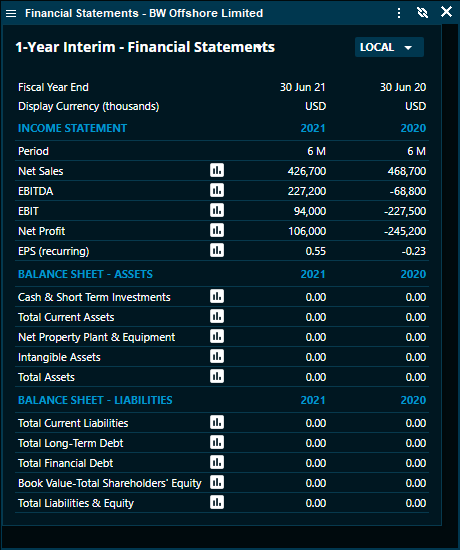The height and width of the screenshot is (550, 460).
Task: Click the Net Profit row label
Action: pos(41,231)
